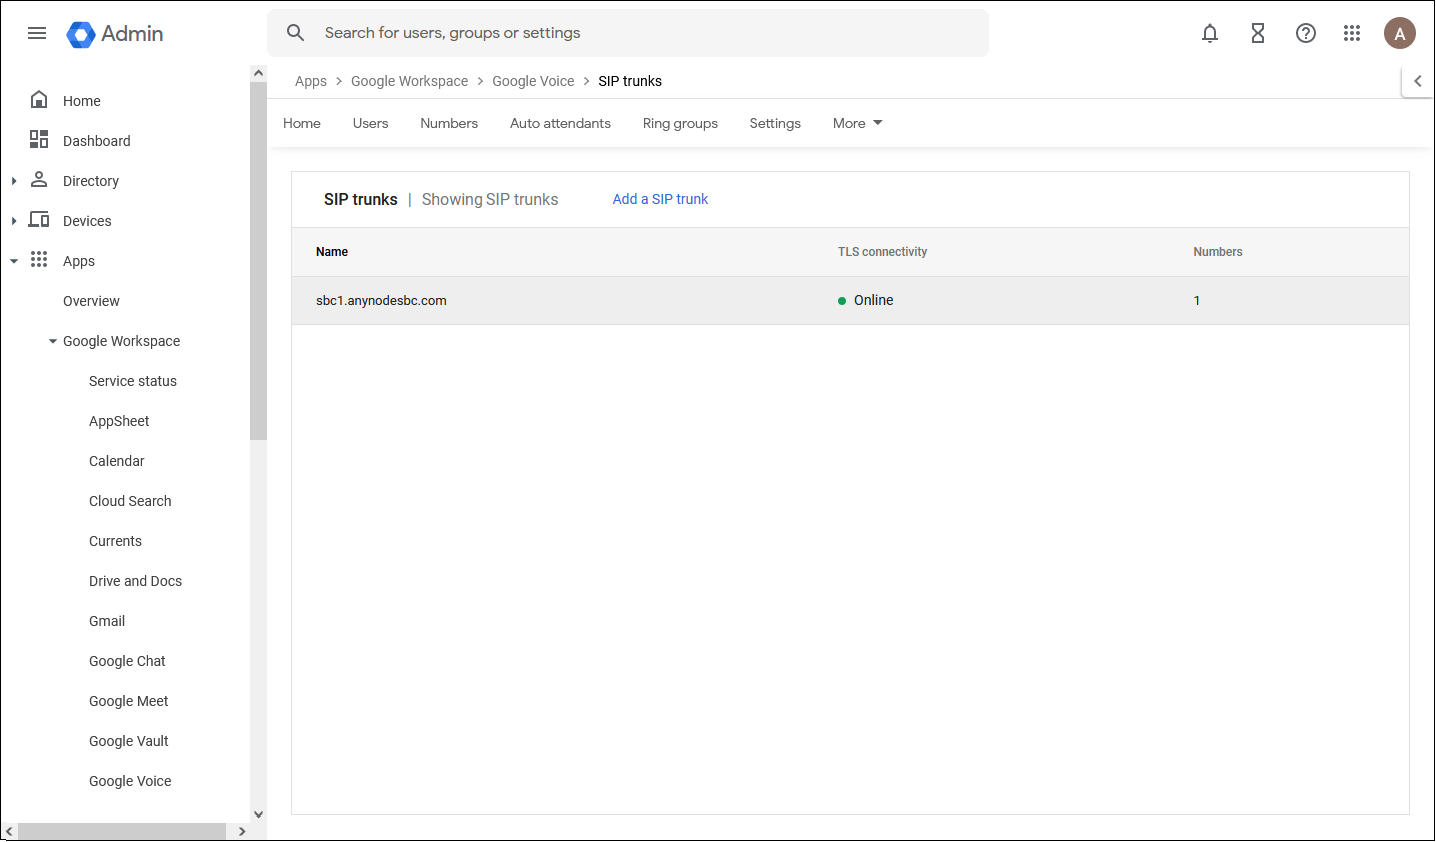Expand the Devices tree arrow

click(x=14, y=221)
